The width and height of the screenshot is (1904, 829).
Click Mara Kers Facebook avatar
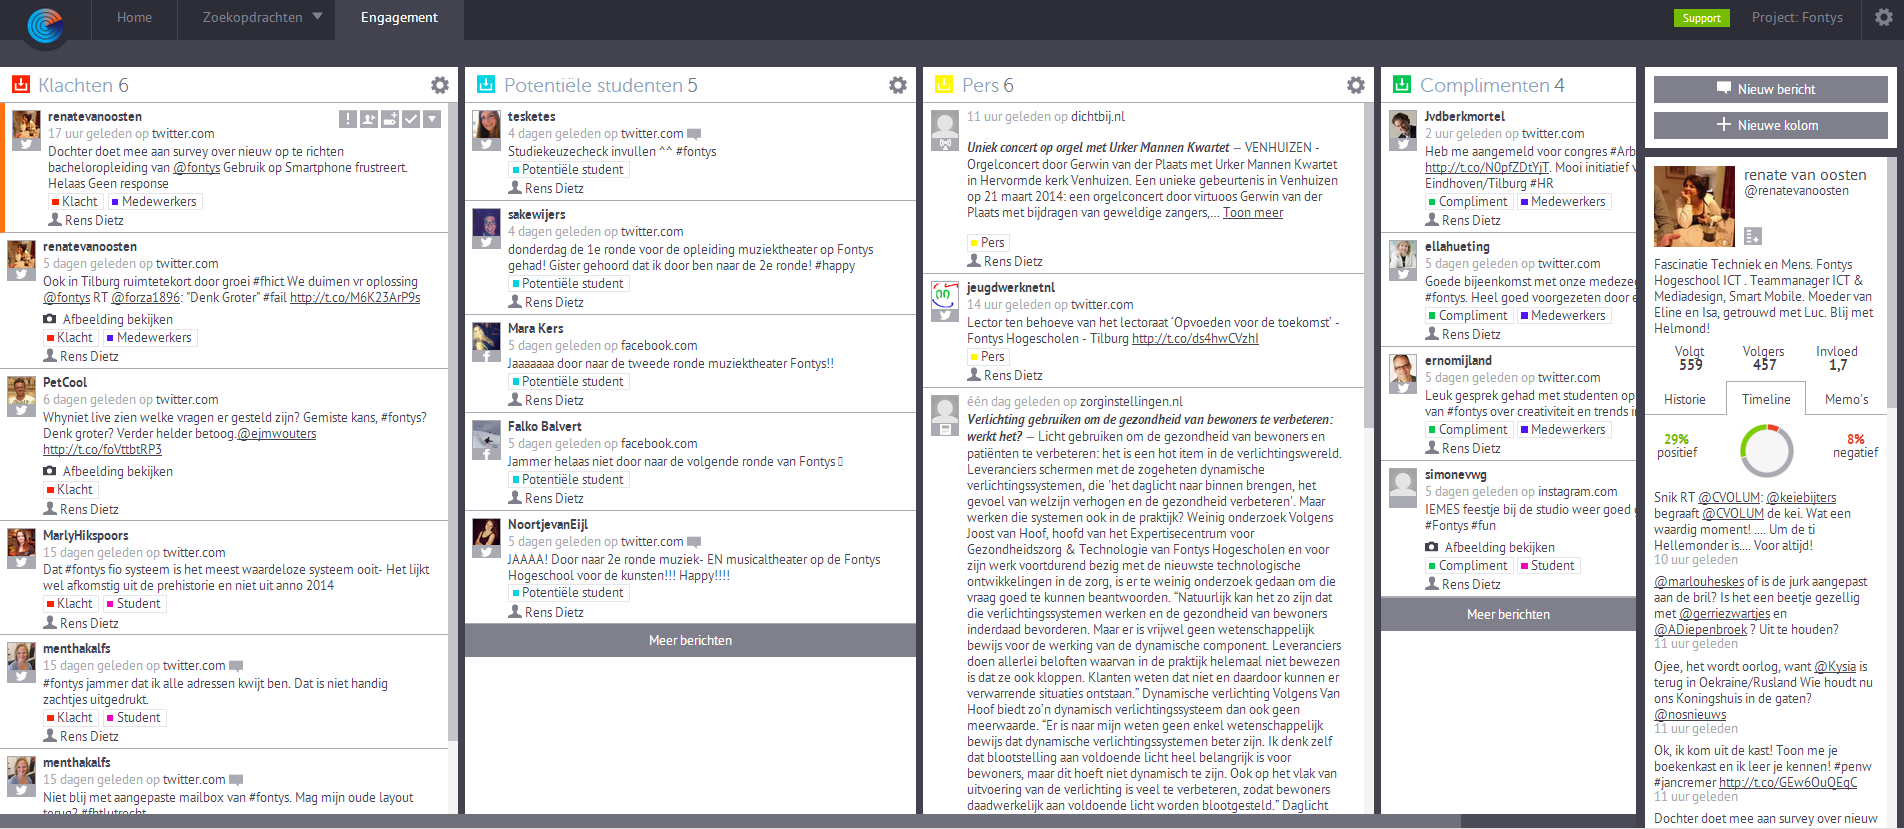(486, 342)
